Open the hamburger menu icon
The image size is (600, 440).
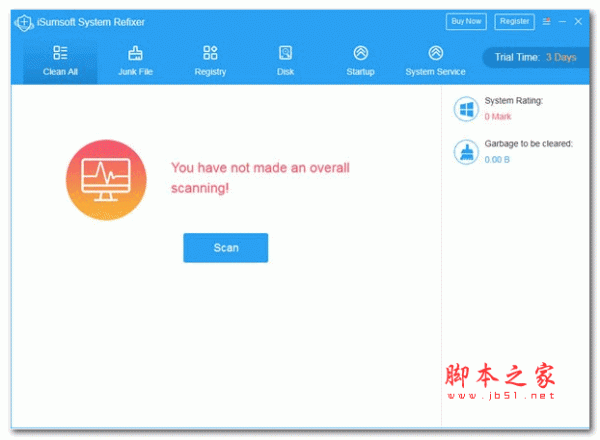[x=546, y=21]
